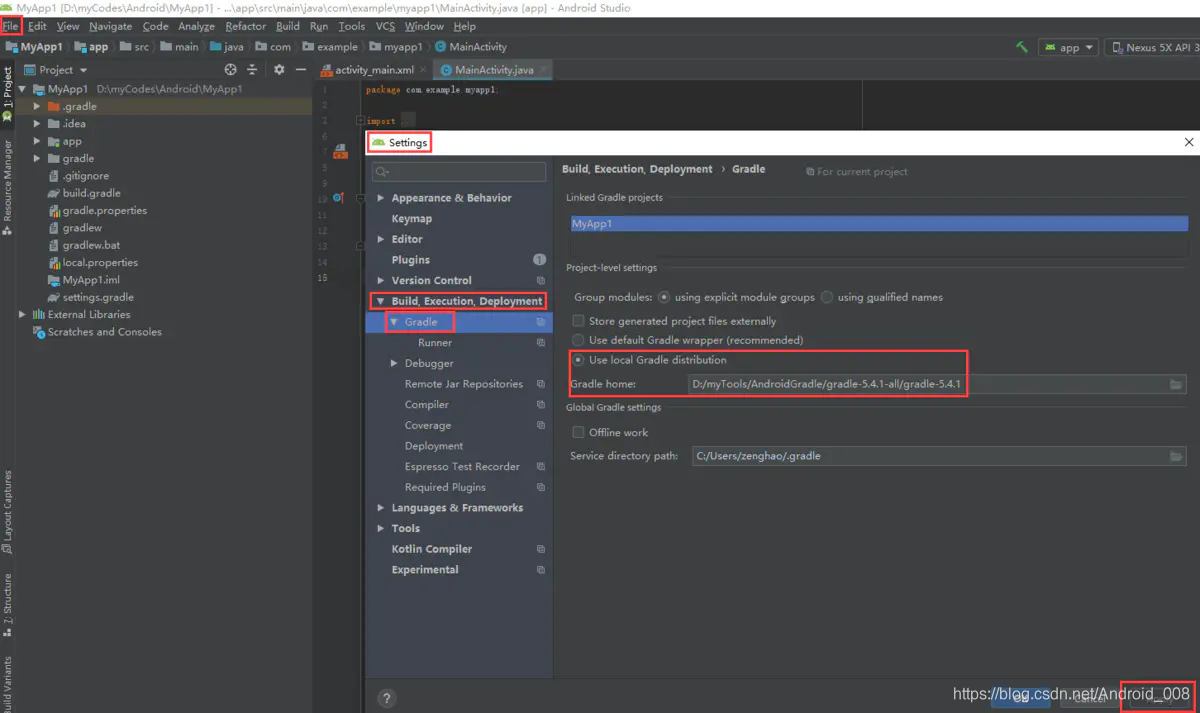Expand the .gradle folder in project tree

coord(37,106)
